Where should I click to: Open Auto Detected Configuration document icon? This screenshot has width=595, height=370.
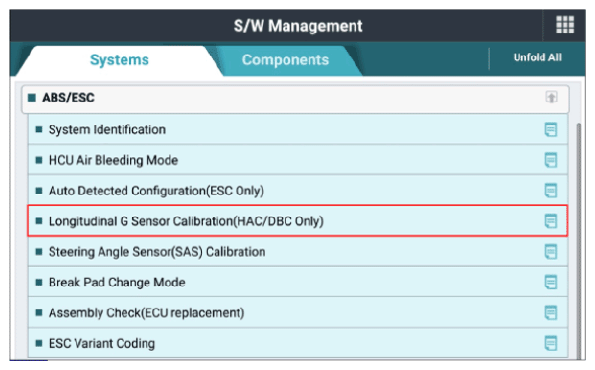click(551, 190)
